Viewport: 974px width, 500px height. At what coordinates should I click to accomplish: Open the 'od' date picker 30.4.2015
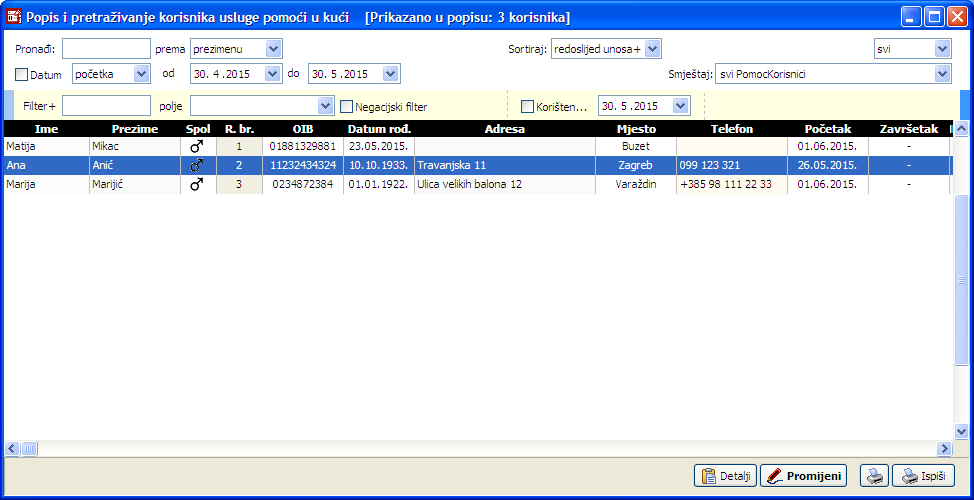coord(273,74)
